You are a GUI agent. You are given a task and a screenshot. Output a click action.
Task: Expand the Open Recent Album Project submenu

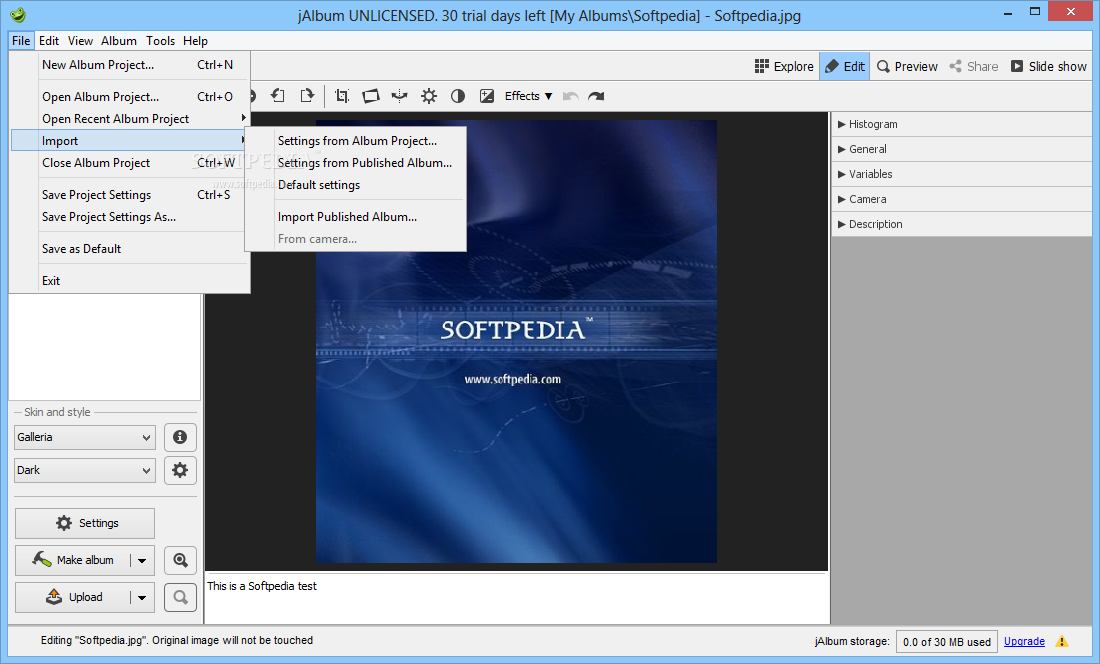(130, 118)
